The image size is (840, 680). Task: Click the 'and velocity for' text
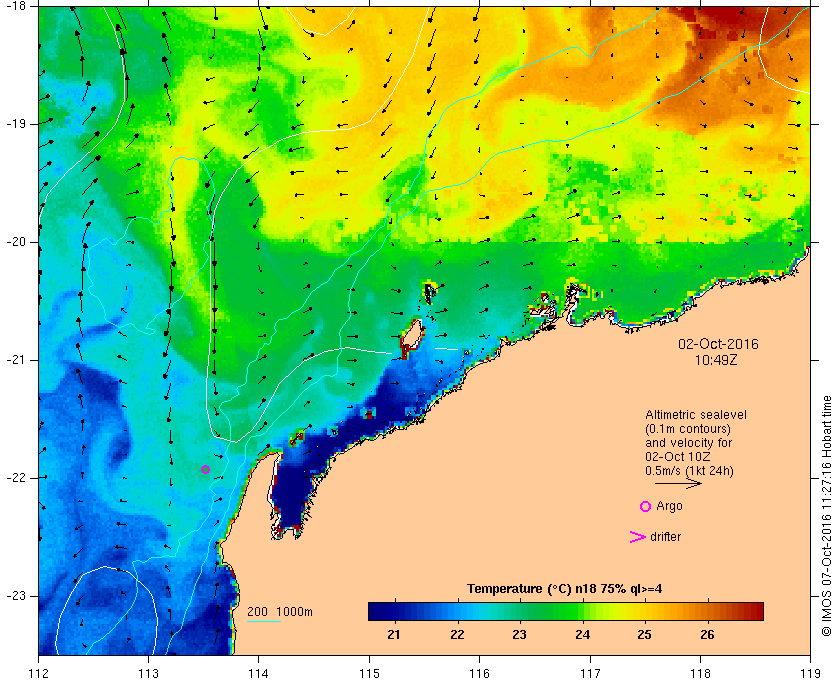coord(688,443)
